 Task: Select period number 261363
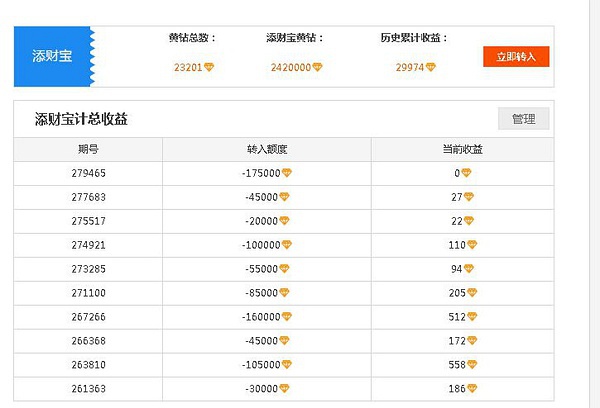(x=88, y=389)
